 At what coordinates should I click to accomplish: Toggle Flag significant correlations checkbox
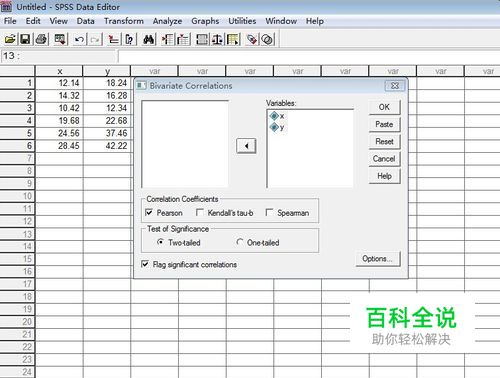coord(145,264)
